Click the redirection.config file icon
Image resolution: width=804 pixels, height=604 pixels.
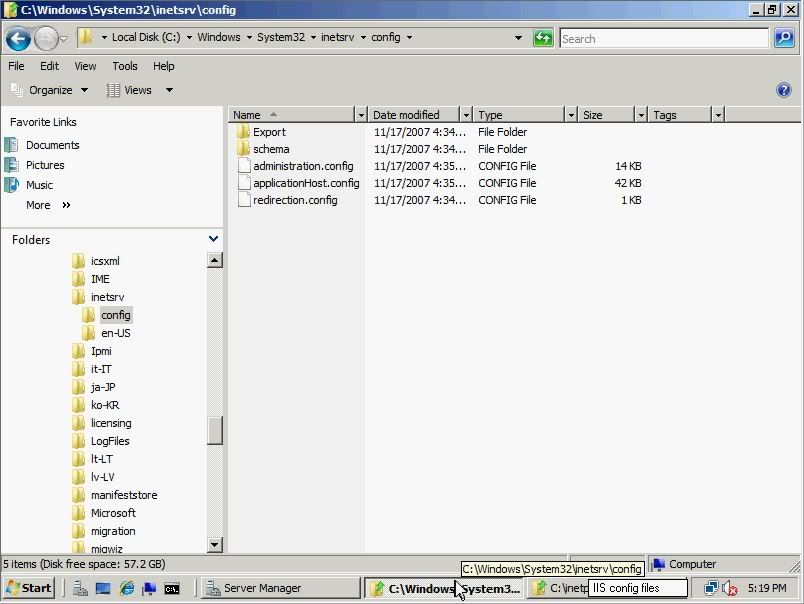click(245, 200)
